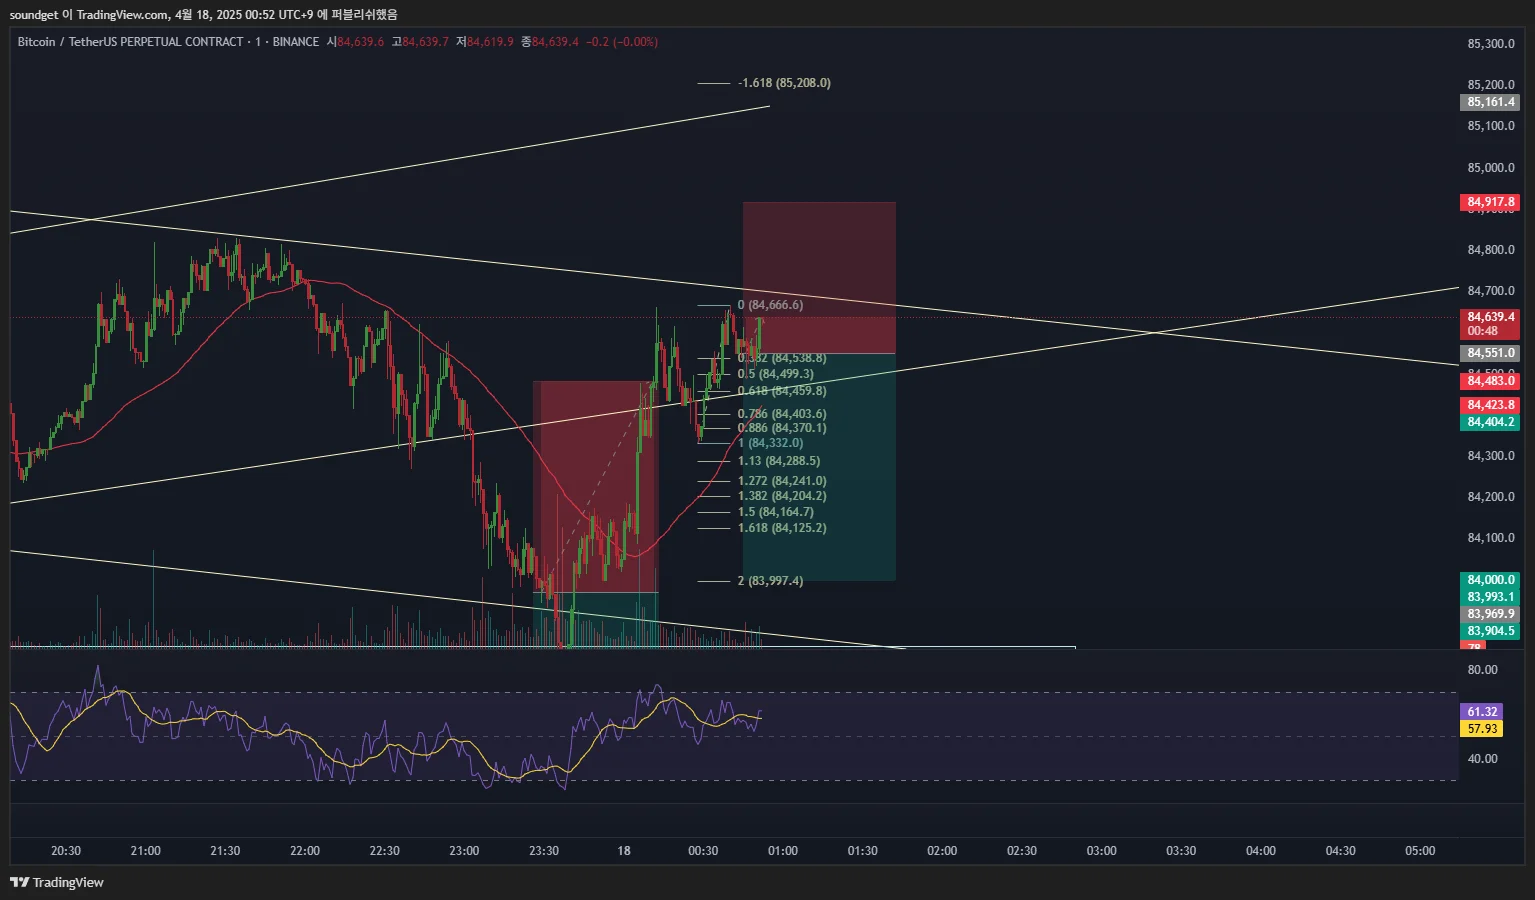Select the gray 85,161.4 price tag
This screenshot has height=900, width=1535.
click(1490, 102)
